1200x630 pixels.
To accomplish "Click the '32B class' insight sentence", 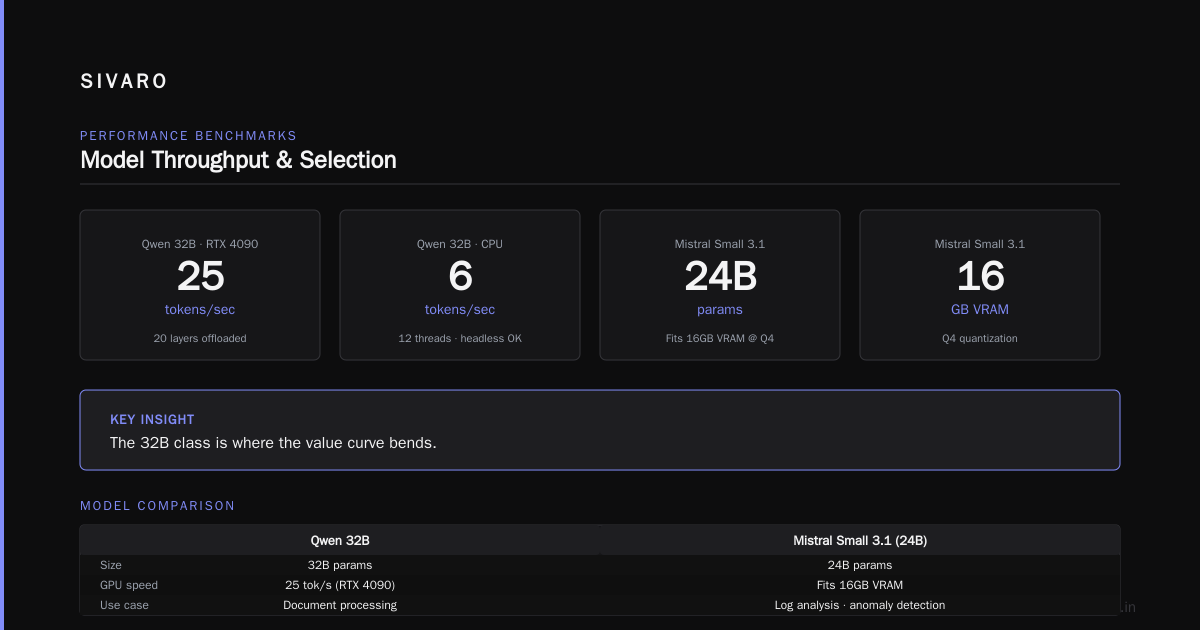I will 273,442.
